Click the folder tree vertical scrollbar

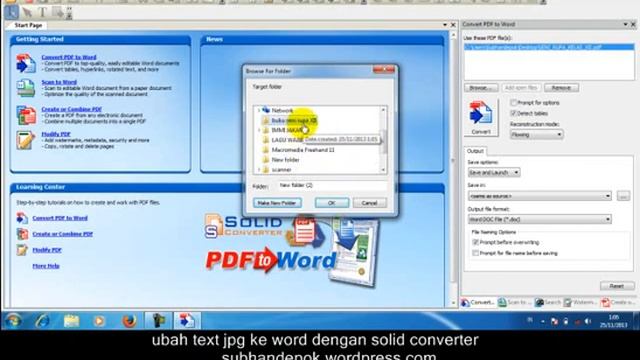[x=383, y=140]
